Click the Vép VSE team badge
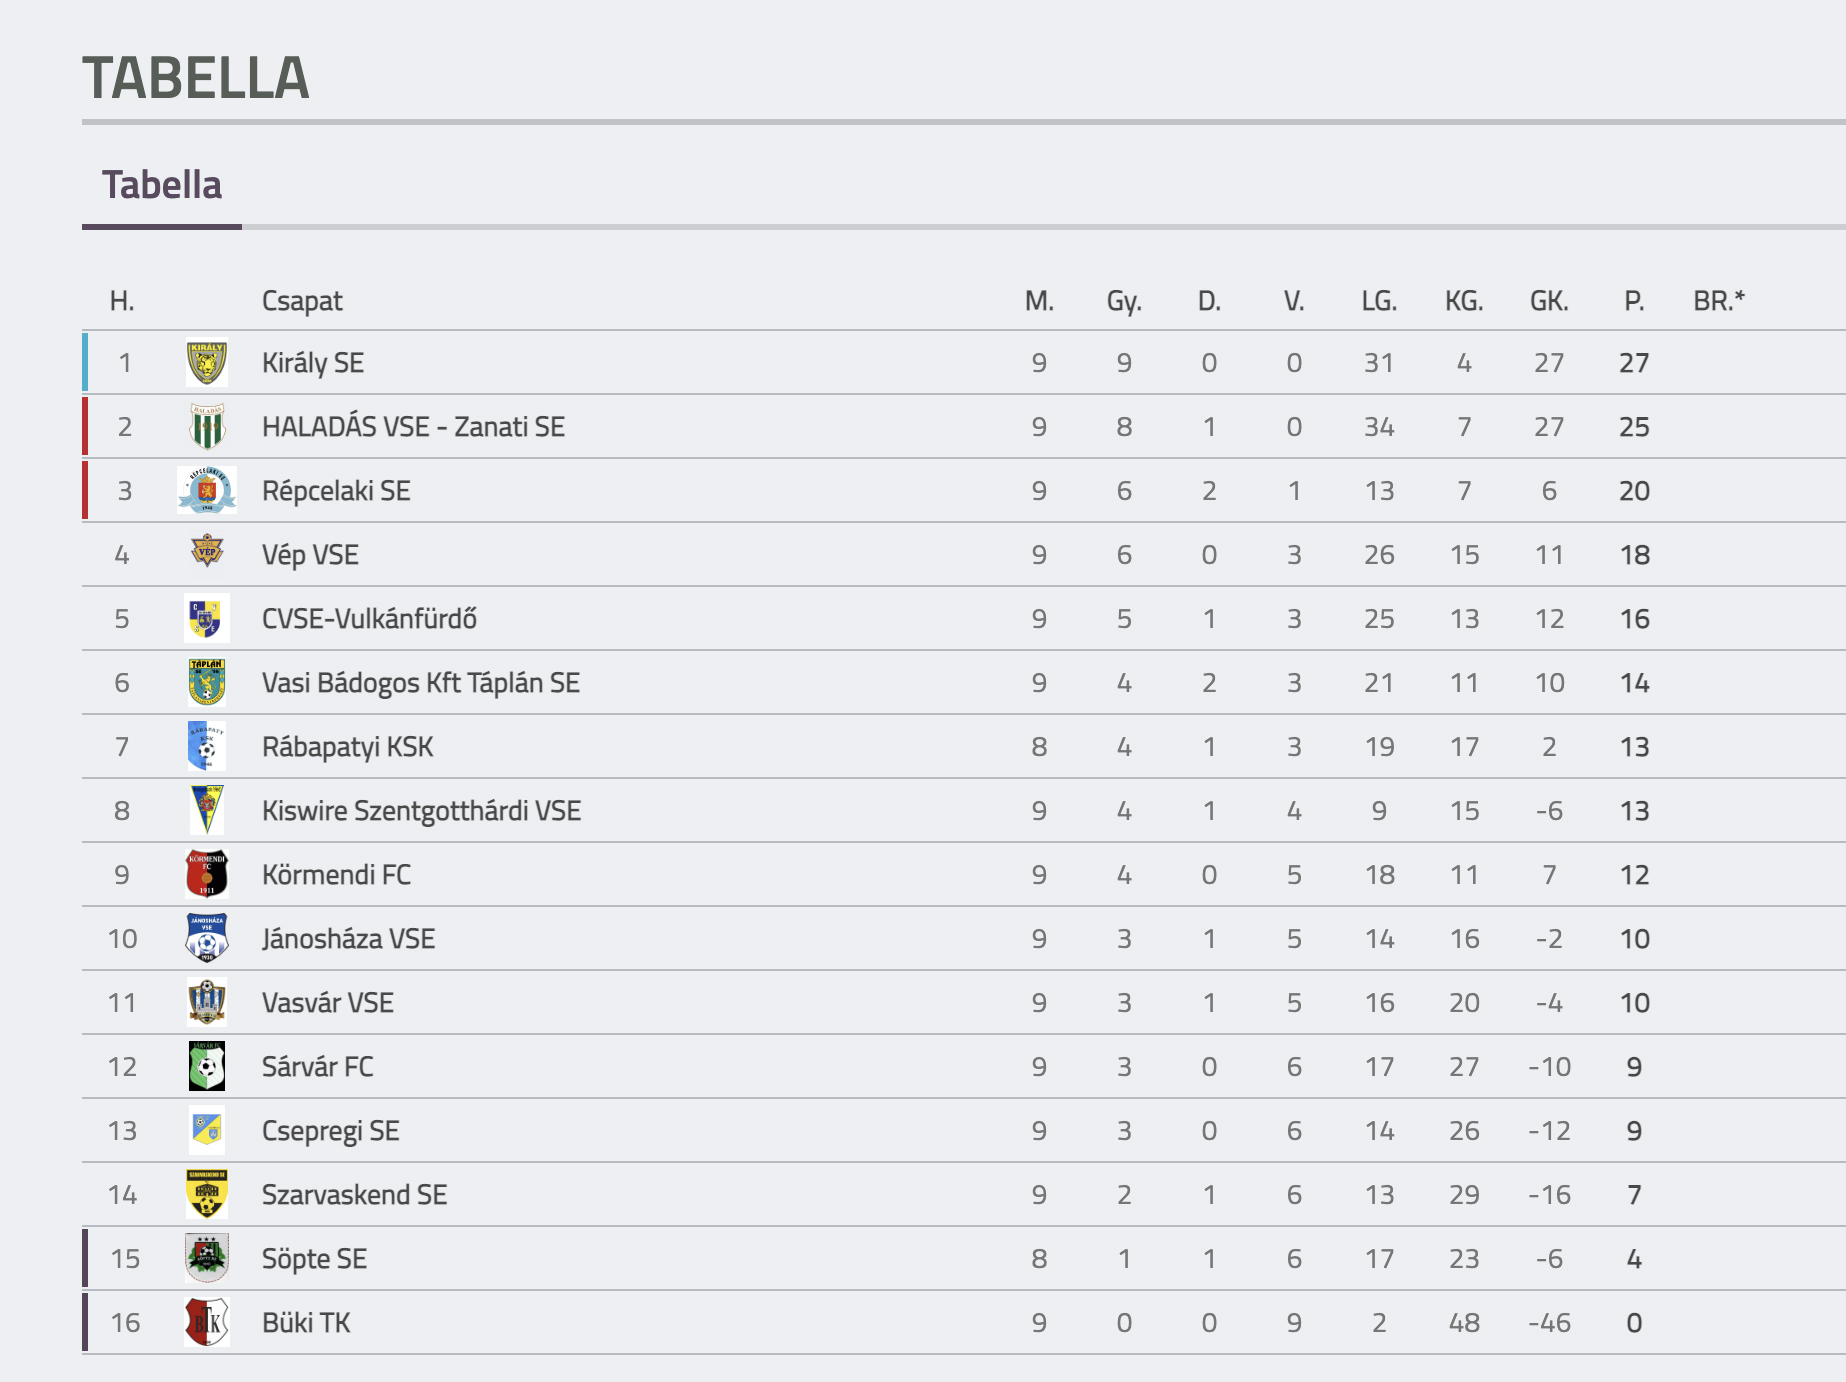The image size is (1846, 1382). 207,551
